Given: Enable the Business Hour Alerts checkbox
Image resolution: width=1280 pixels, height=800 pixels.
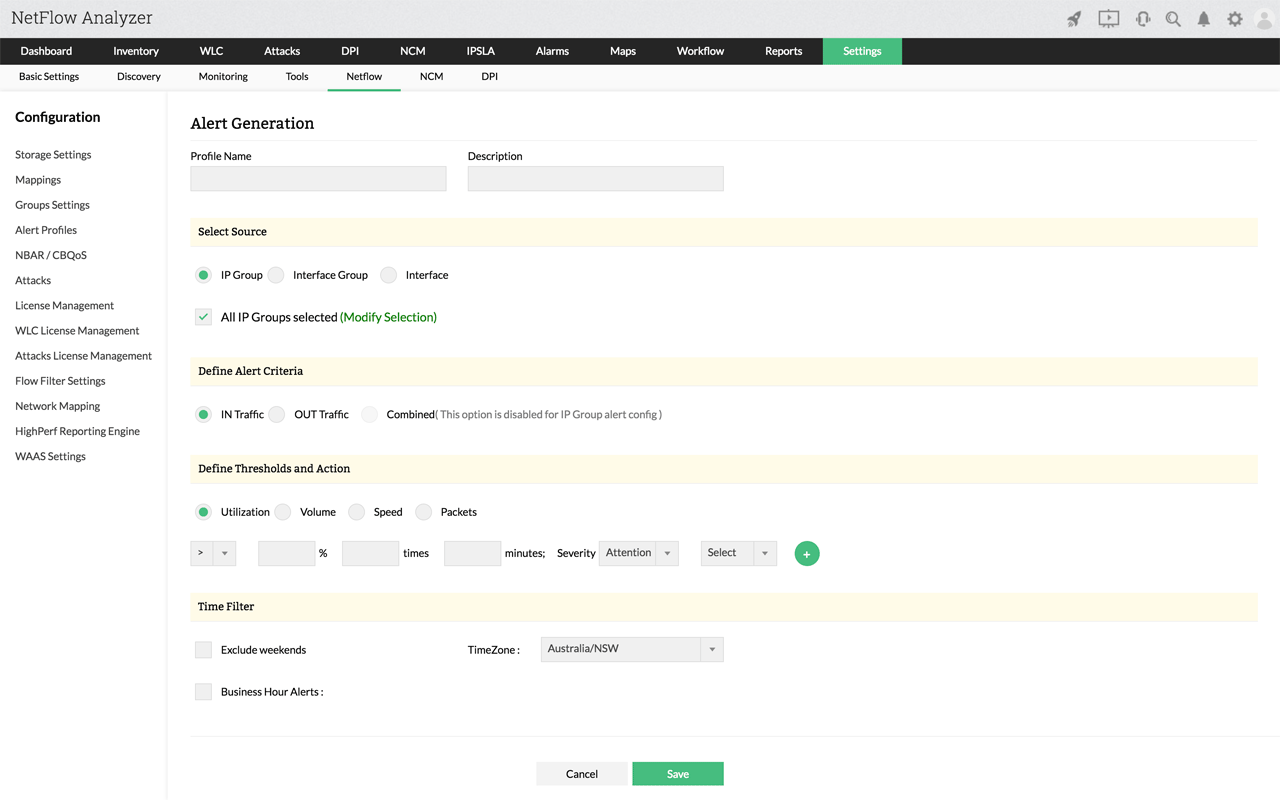Looking at the screenshot, I should tap(203, 692).
